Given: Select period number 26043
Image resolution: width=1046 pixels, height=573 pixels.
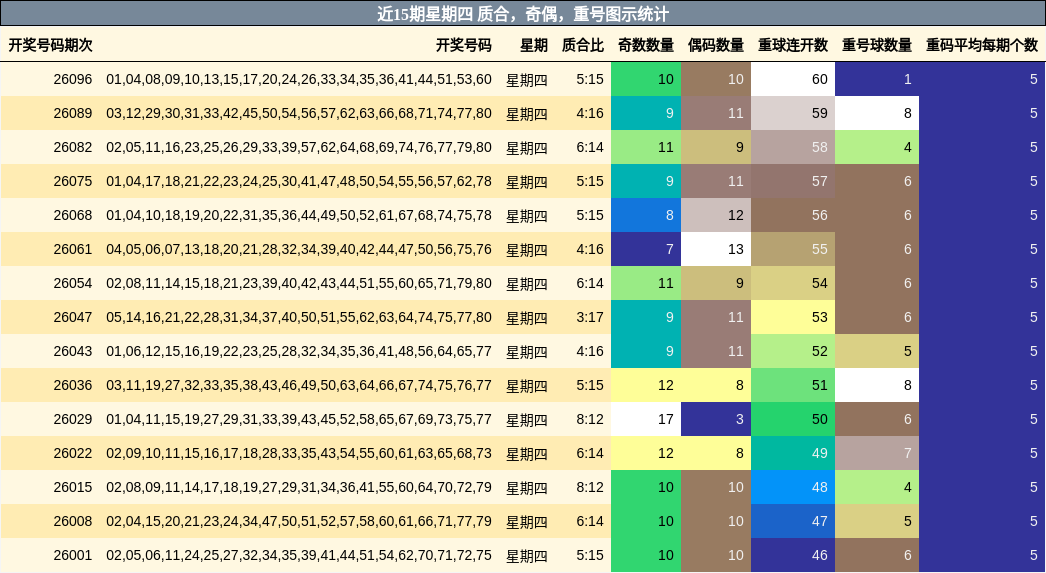Looking at the screenshot, I should click(73, 352).
